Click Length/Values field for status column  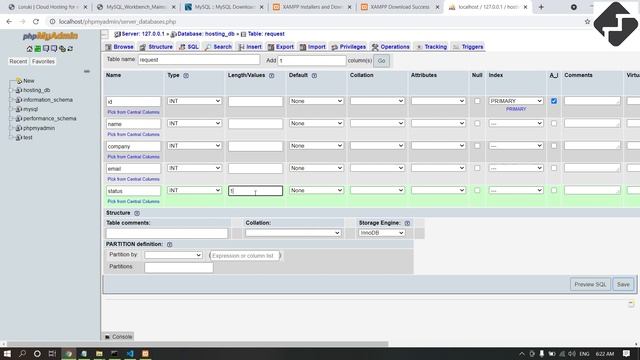[x=255, y=191]
